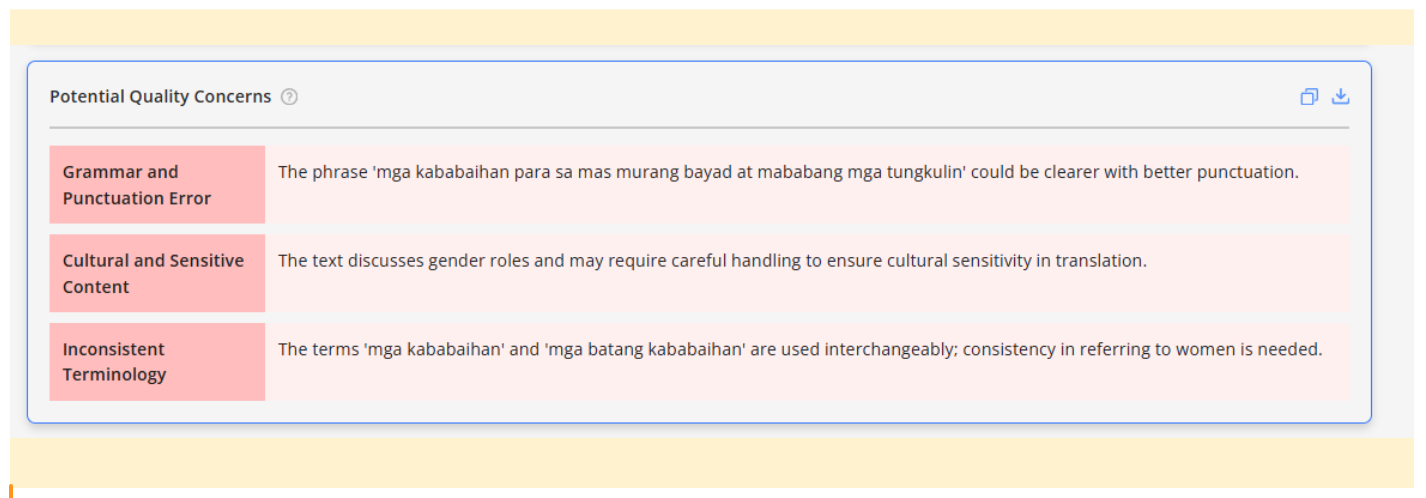Click the sentence beginning 'The phrase'
Viewport: 1426px width, 498px height.
[788, 172]
